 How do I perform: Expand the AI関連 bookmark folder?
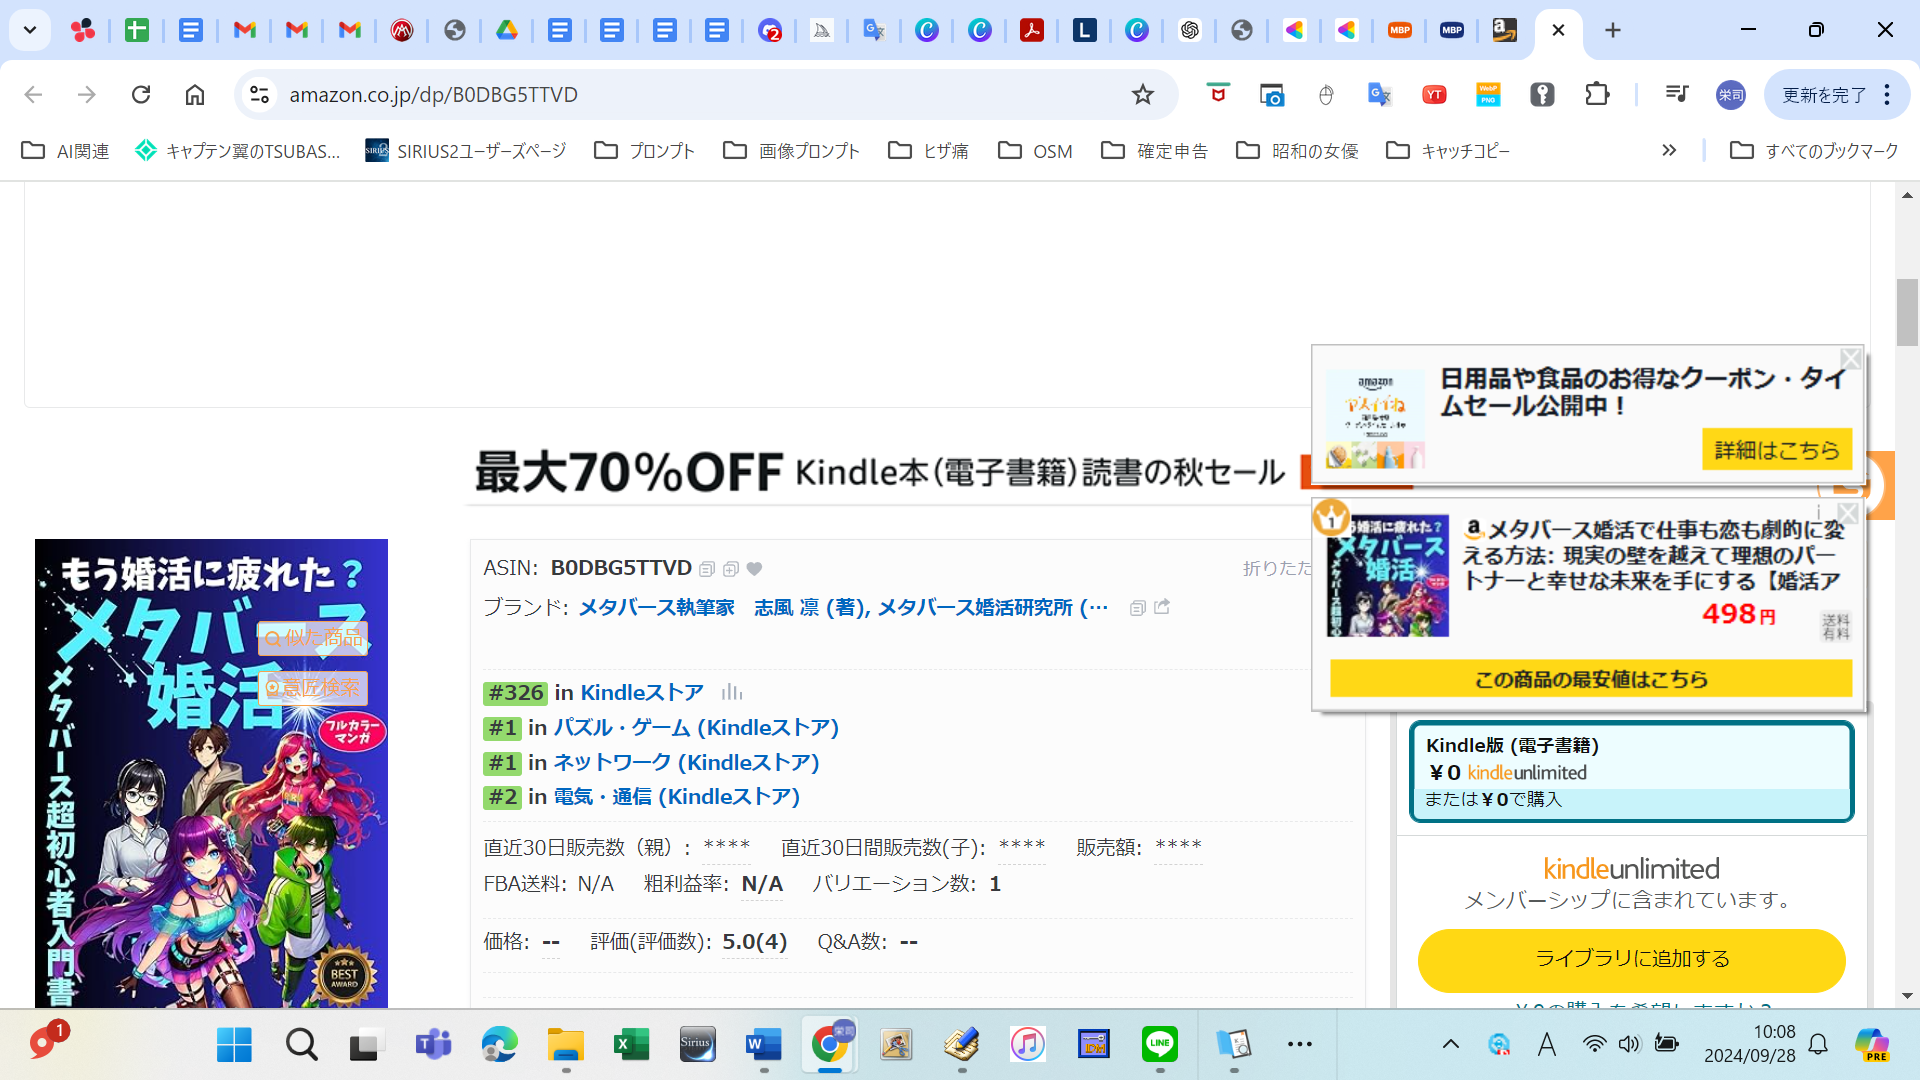(65, 150)
